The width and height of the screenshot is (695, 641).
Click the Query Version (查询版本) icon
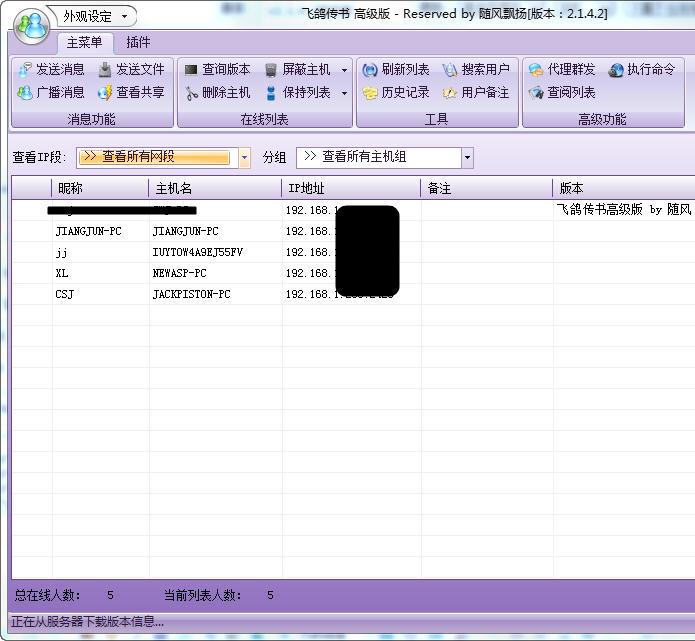191,70
